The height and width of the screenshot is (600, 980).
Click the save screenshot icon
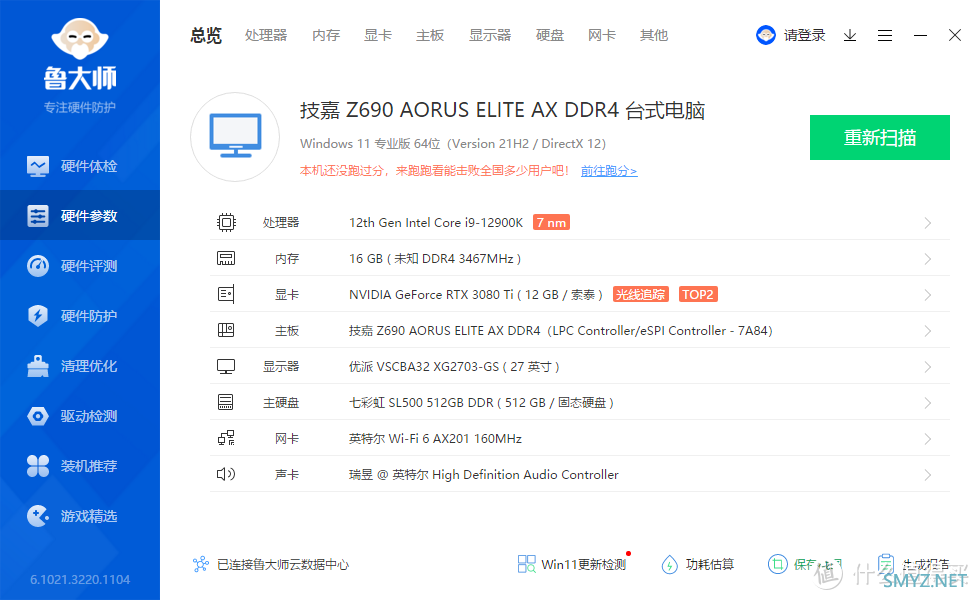click(778, 564)
